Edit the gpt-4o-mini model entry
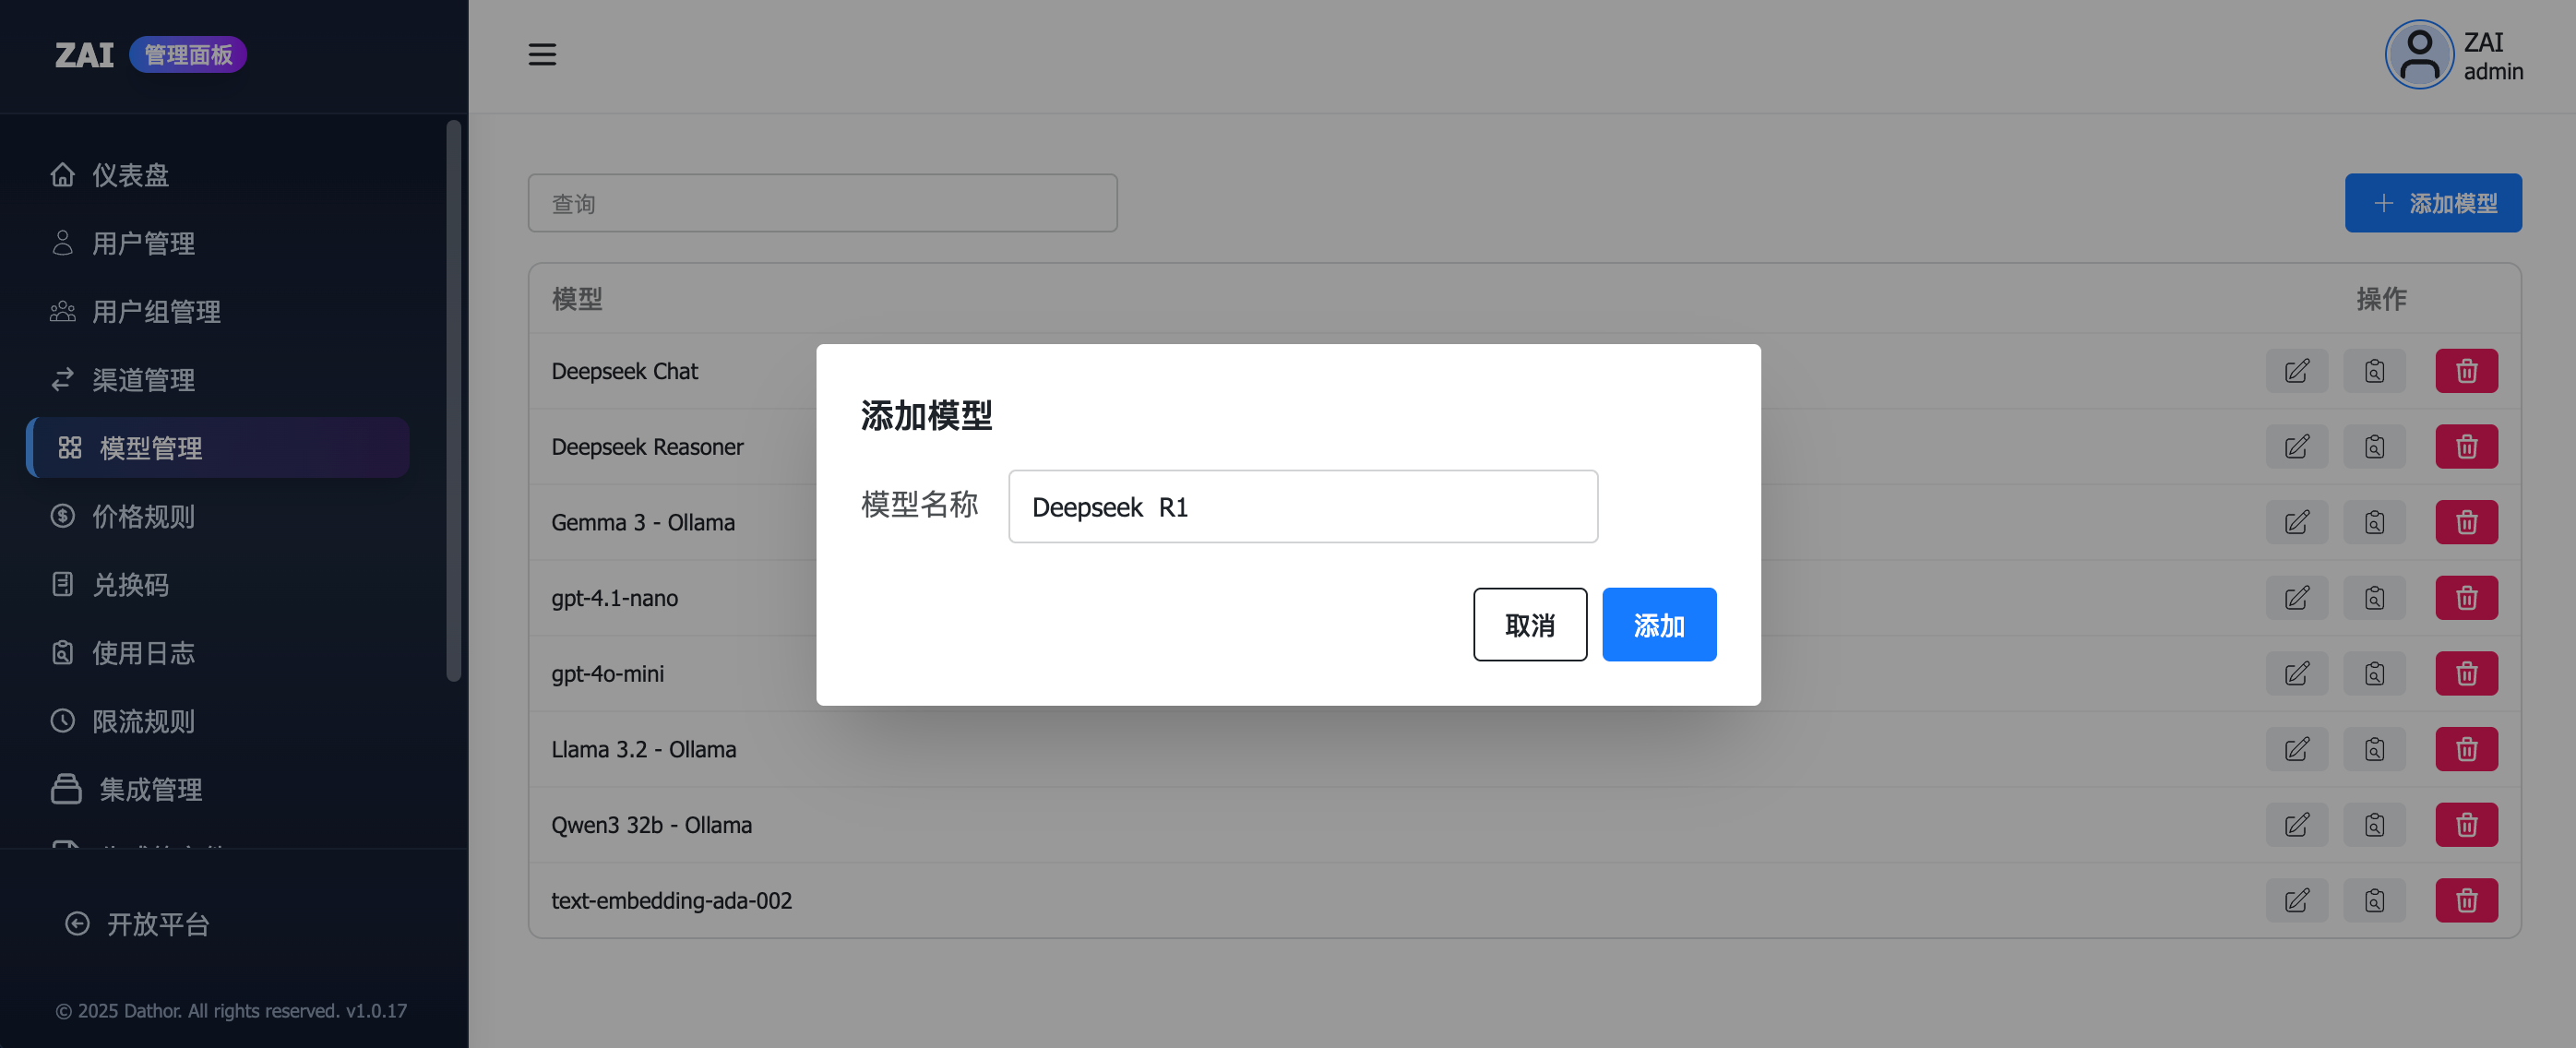The width and height of the screenshot is (2576, 1048). pyautogui.click(x=2296, y=674)
